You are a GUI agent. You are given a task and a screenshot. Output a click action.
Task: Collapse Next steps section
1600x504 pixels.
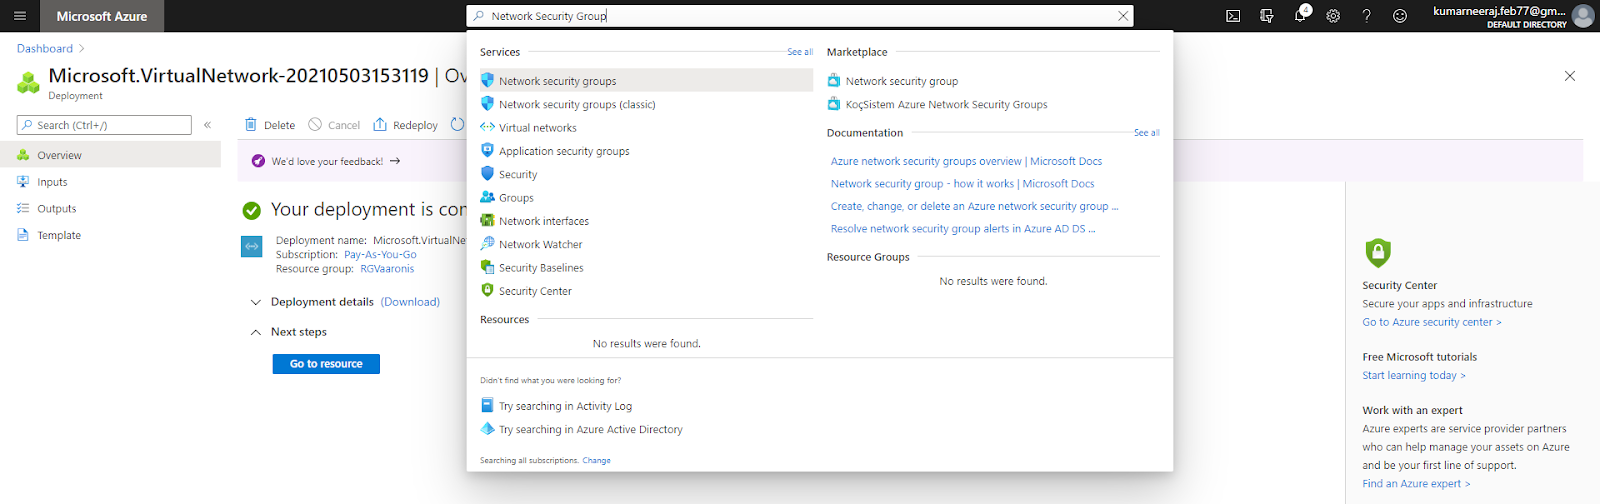[x=256, y=332]
